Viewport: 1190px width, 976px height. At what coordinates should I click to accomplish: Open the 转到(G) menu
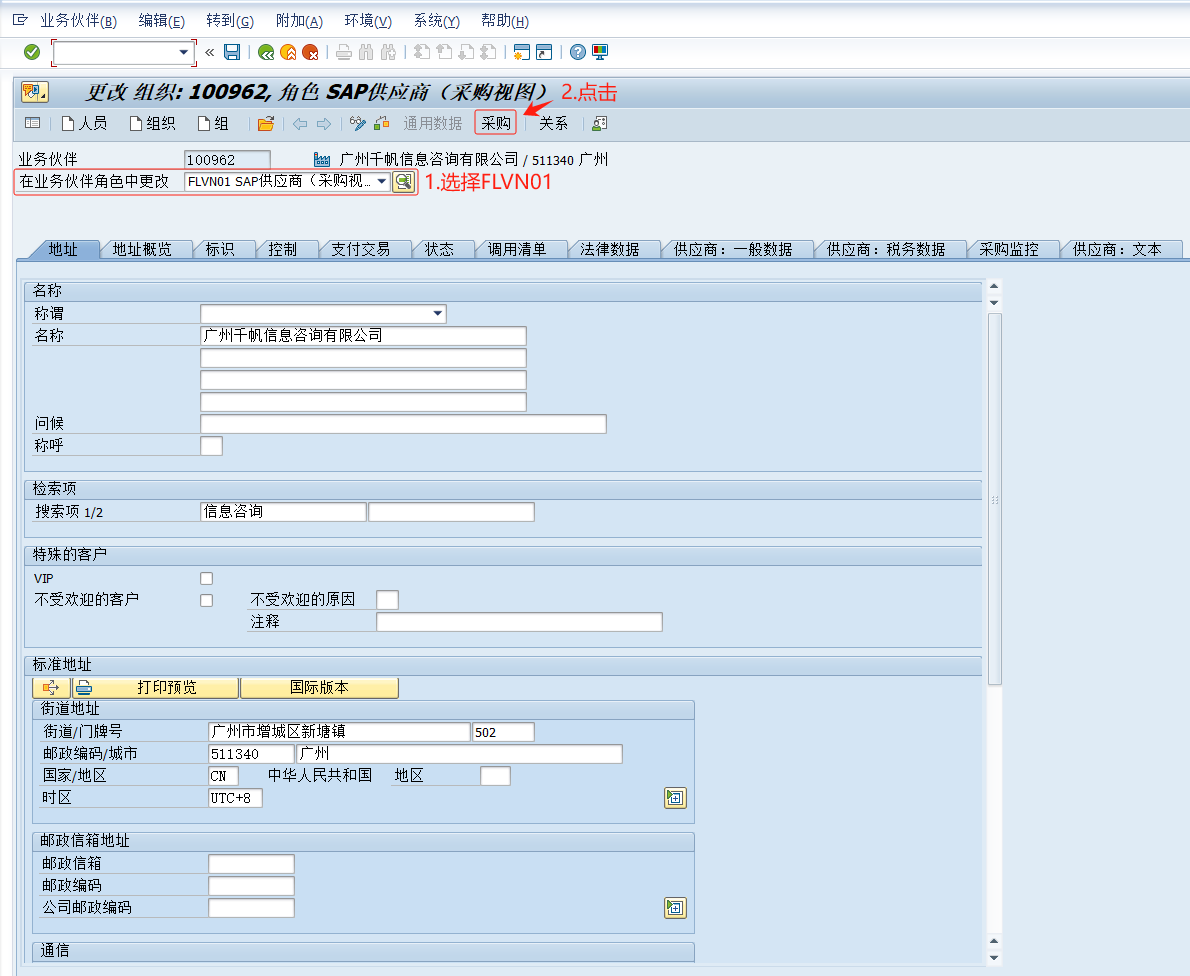(230, 21)
